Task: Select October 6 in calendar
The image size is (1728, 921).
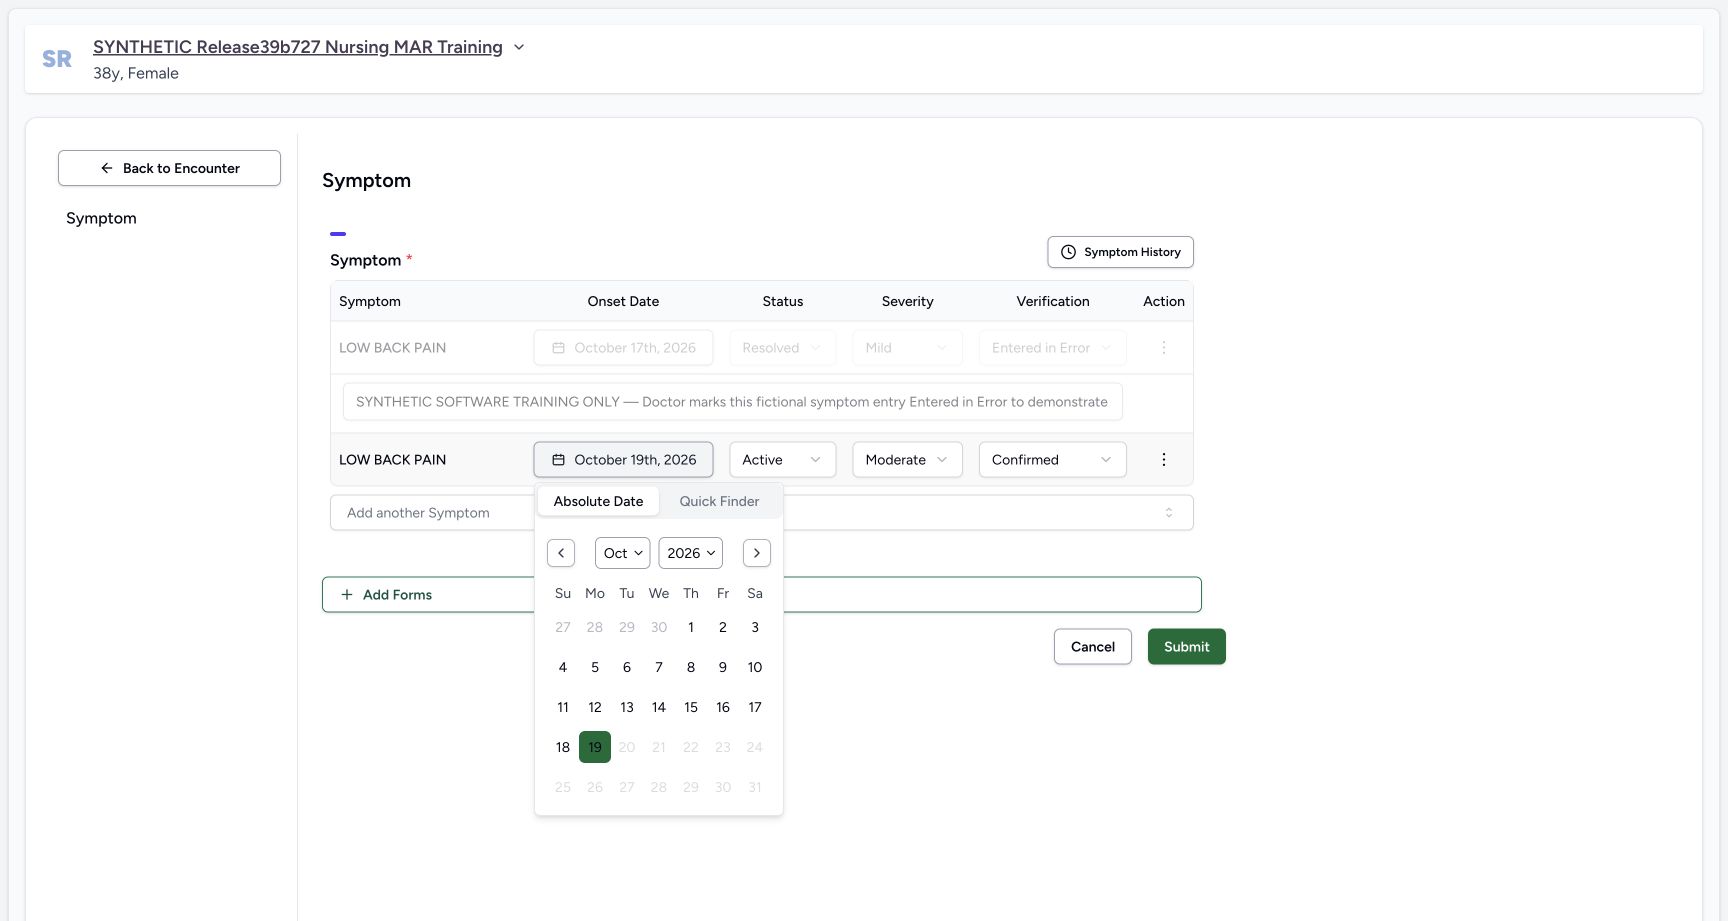Action: (627, 667)
